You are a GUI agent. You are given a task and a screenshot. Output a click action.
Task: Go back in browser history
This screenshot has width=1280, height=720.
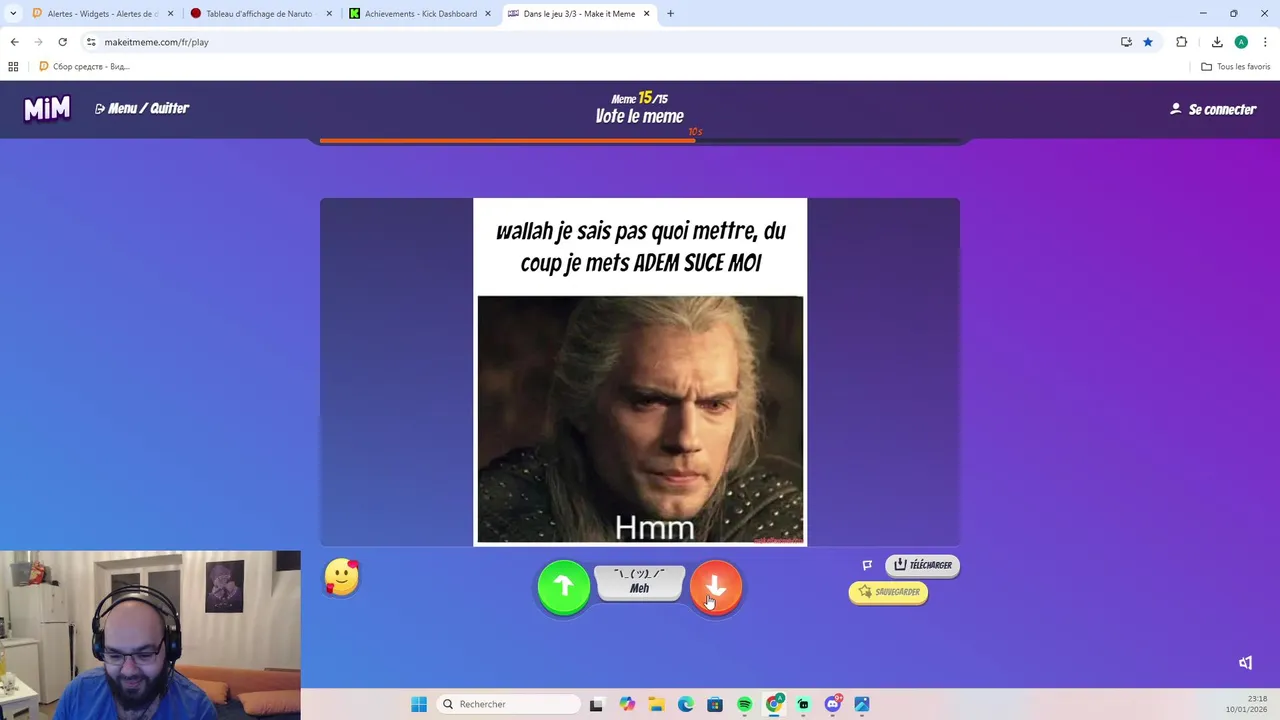coord(14,42)
